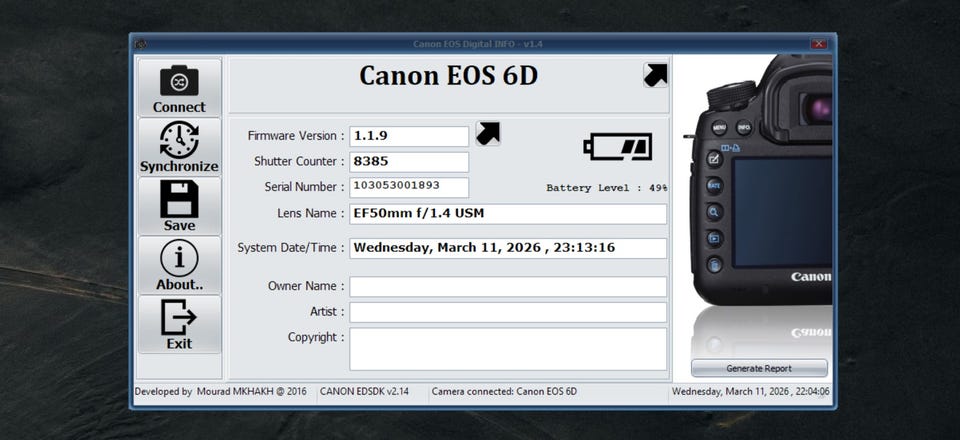Image resolution: width=960 pixels, height=440 pixels.
Task: Focus the Owner Name input field
Action: pos(508,286)
